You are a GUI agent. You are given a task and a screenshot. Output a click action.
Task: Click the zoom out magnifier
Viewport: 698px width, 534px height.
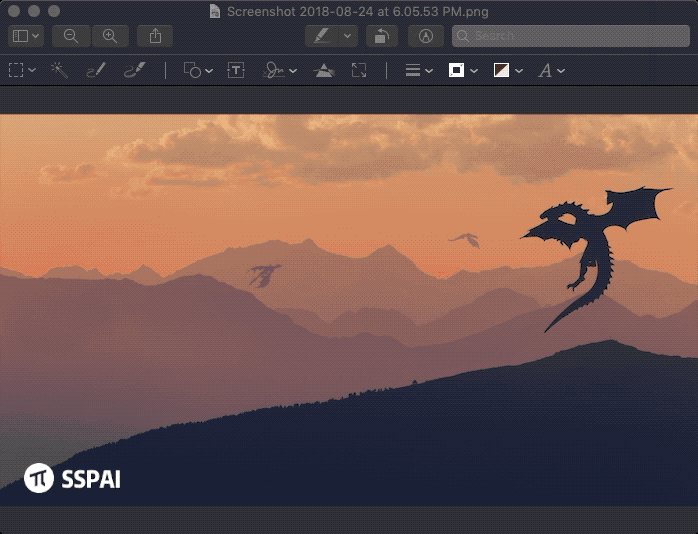[71, 36]
